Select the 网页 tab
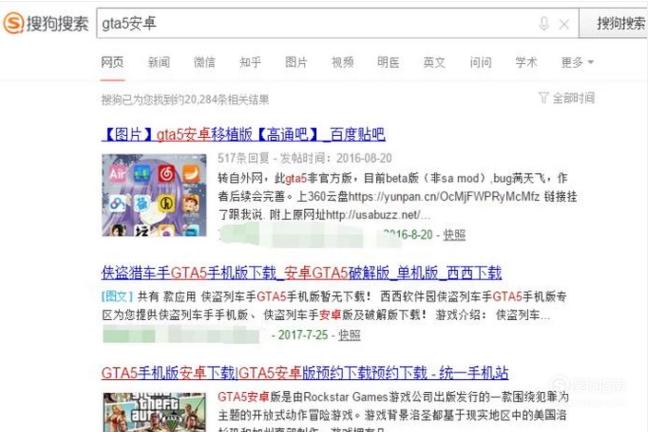The image size is (650, 432). 112,62
